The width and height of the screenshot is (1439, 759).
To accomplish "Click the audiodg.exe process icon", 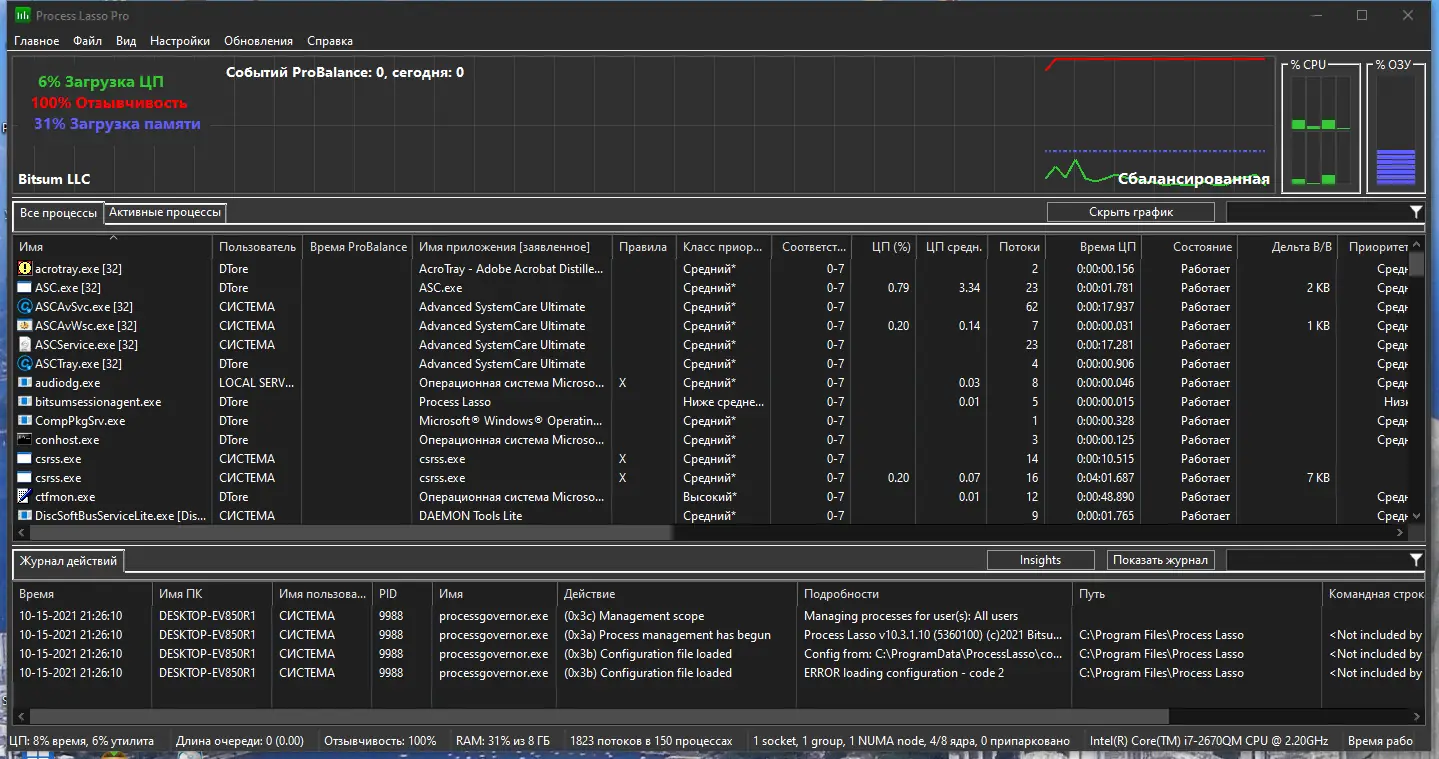I will click(25, 383).
